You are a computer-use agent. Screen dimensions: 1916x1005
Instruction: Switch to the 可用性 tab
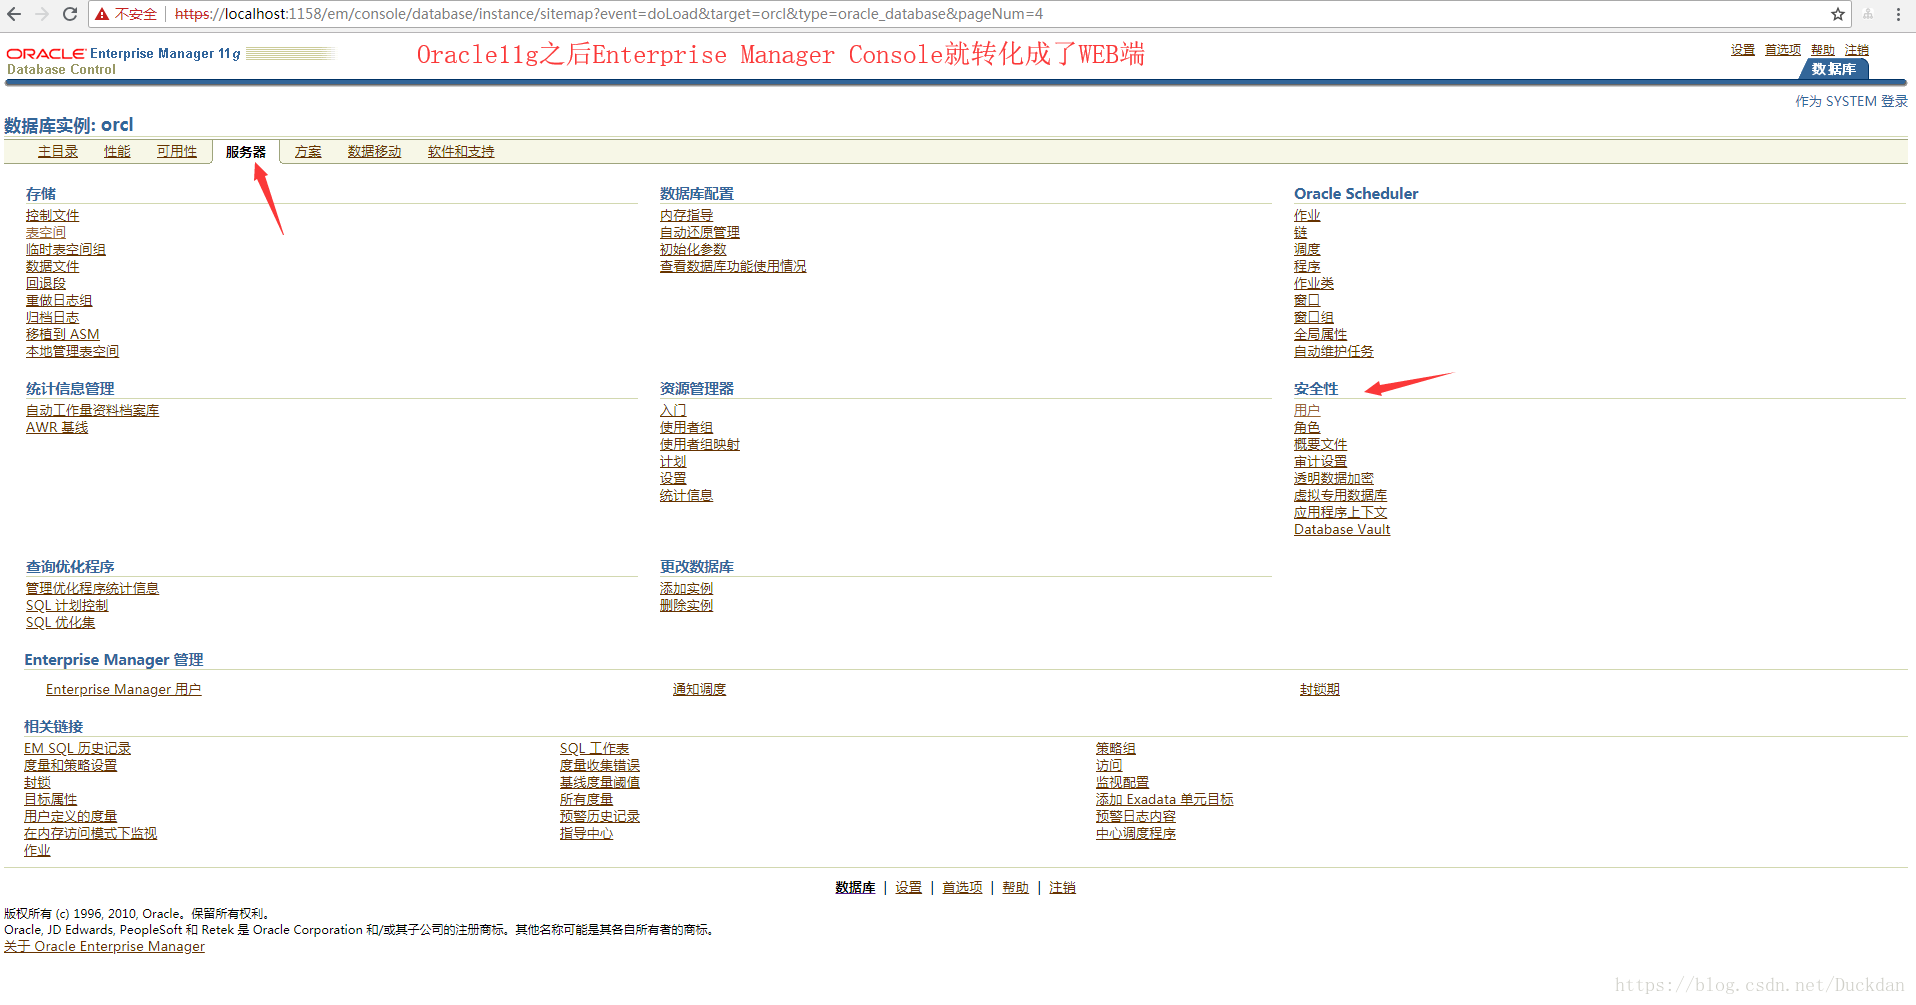click(x=177, y=152)
